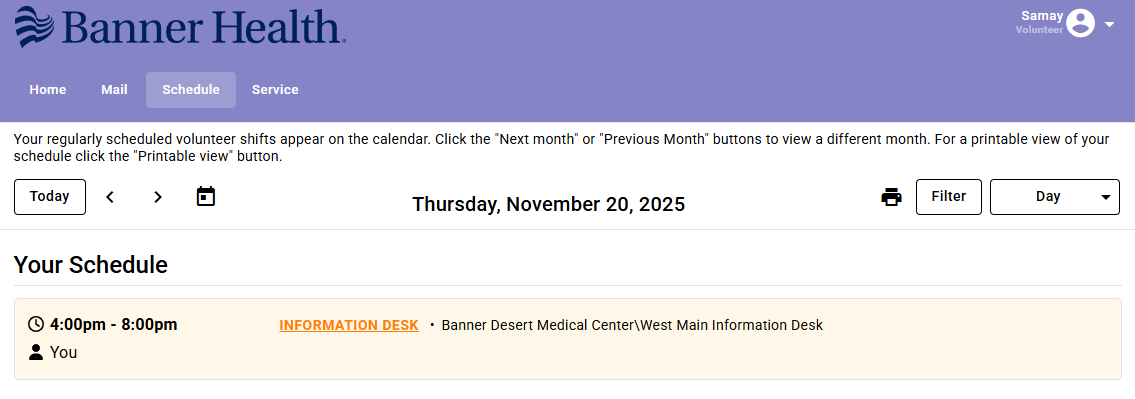The width and height of the screenshot is (1135, 399).
Task: Click the Thursday, November 20, 2025 heading
Action: [x=549, y=204]
